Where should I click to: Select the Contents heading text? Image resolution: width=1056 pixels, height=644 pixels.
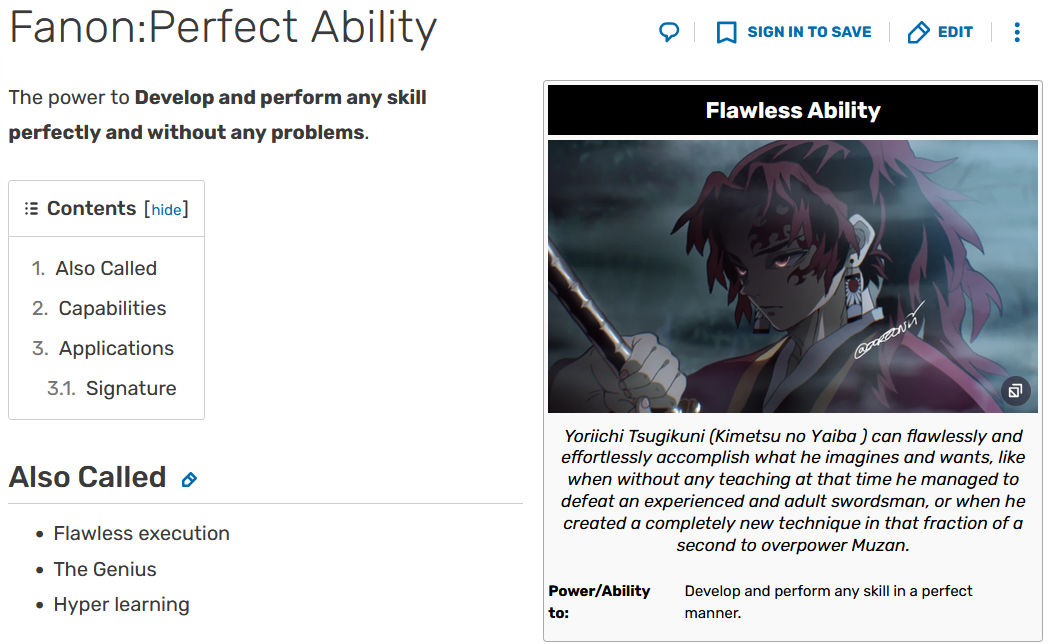pyautogui.click(x=92, y=208)
